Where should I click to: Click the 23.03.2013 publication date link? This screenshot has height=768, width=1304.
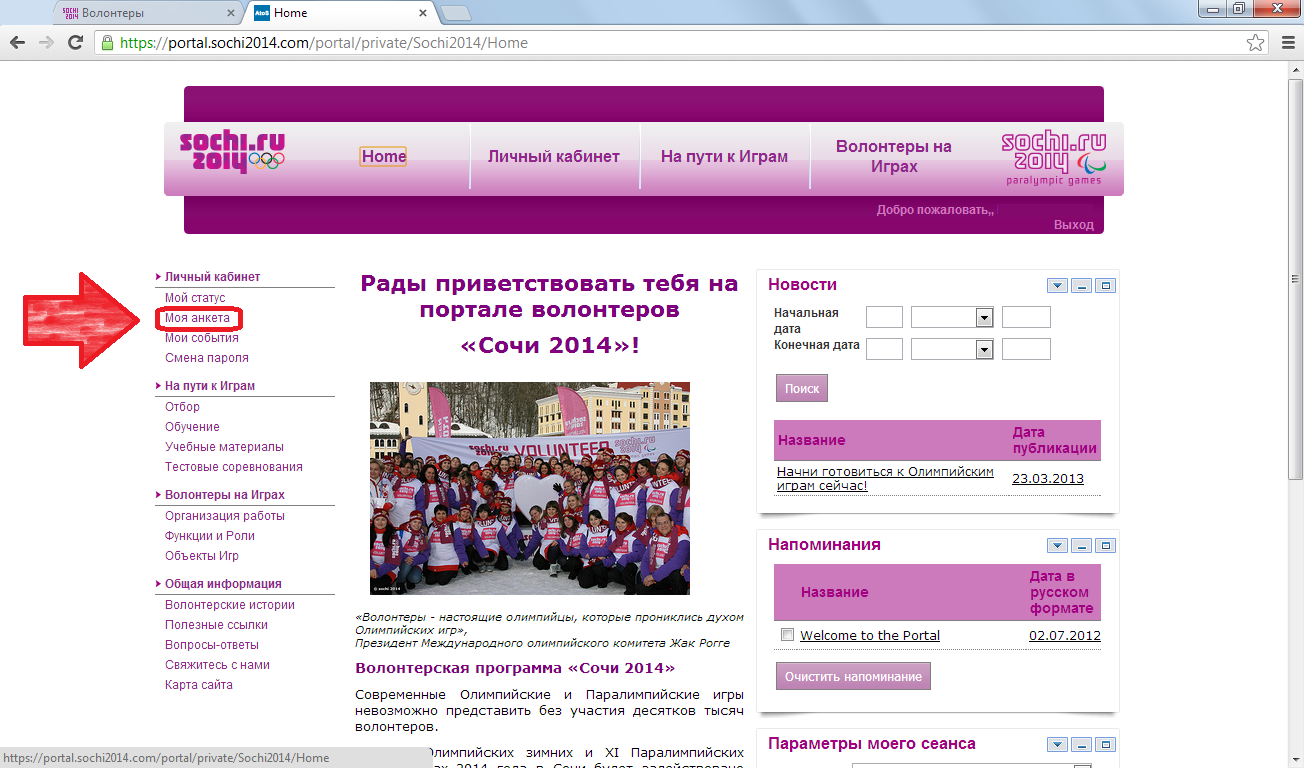(x=1048, y=478)
